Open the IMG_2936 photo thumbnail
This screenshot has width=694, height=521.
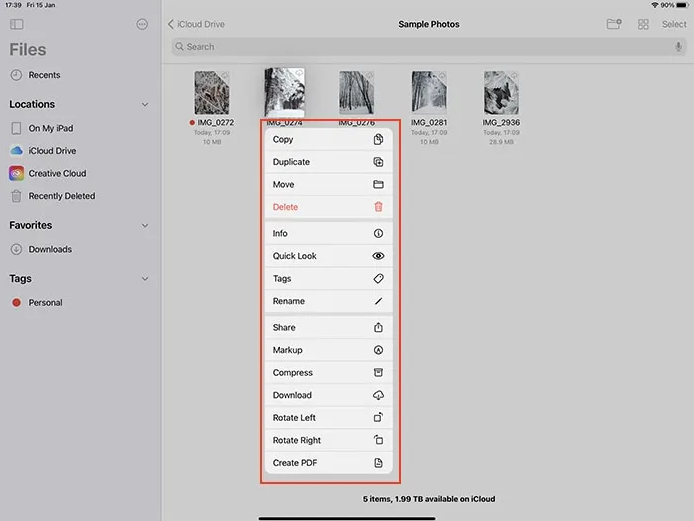[x=501, y=93]
